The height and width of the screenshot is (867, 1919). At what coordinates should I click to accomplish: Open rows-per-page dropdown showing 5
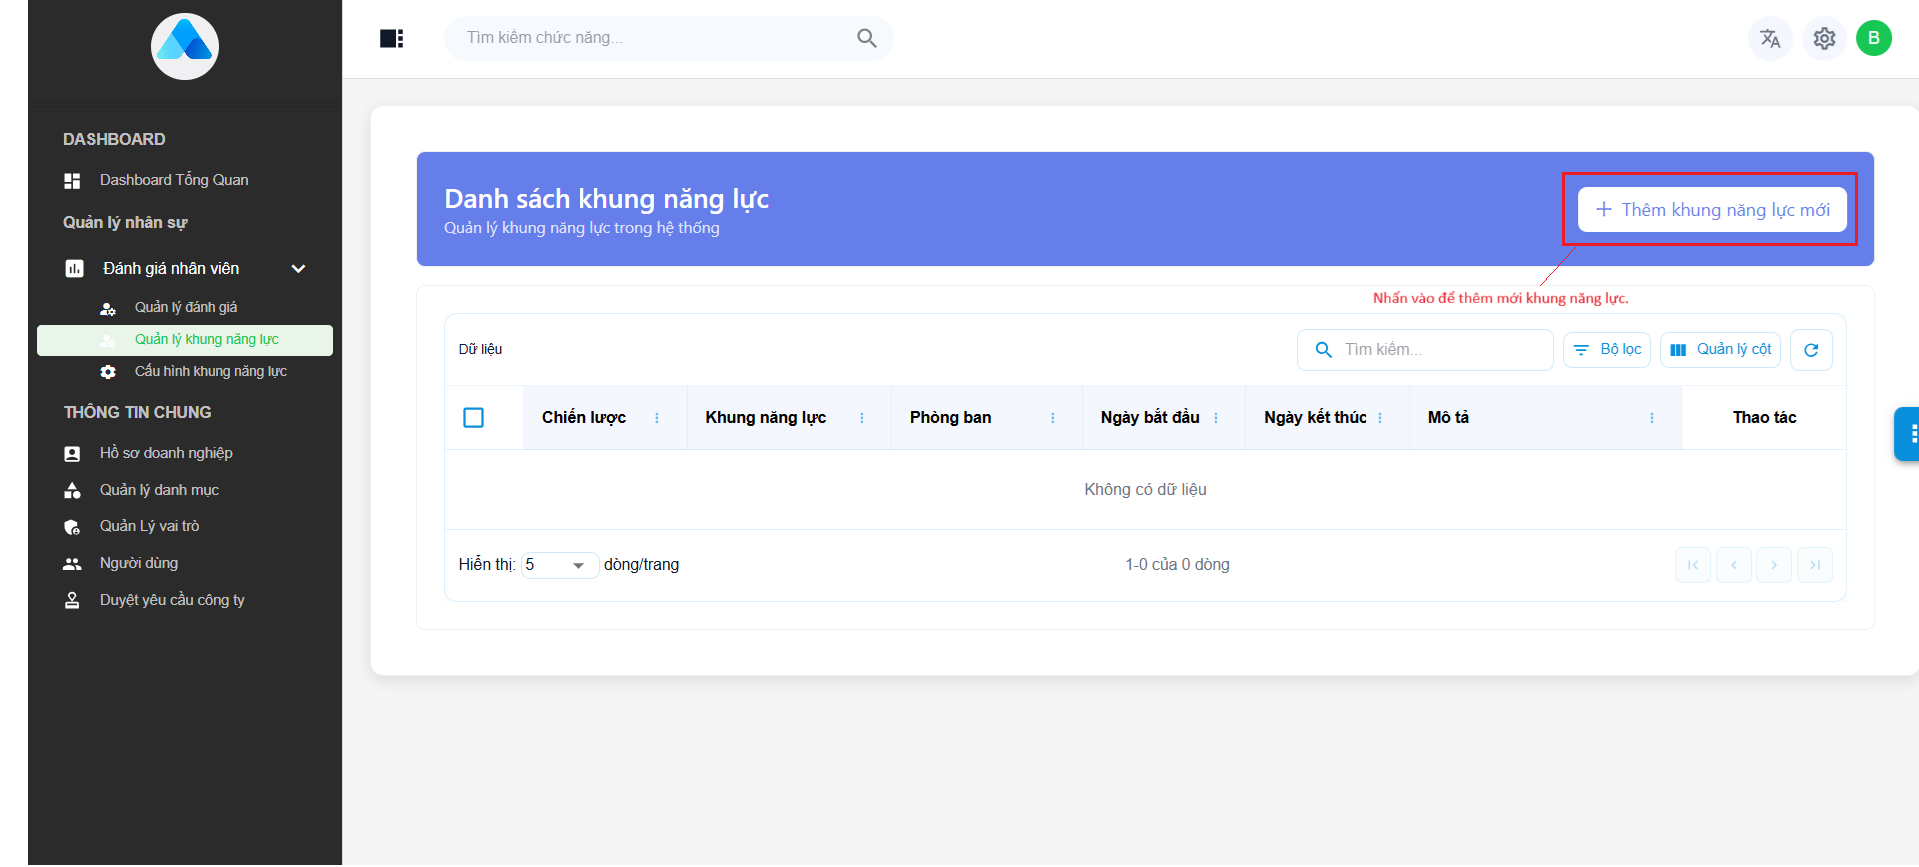(559, 565)
